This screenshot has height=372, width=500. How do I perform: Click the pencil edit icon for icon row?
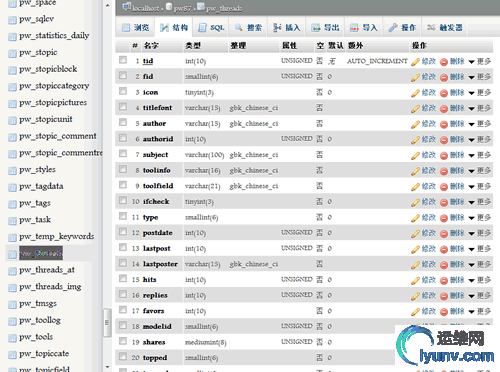[415, 93]
